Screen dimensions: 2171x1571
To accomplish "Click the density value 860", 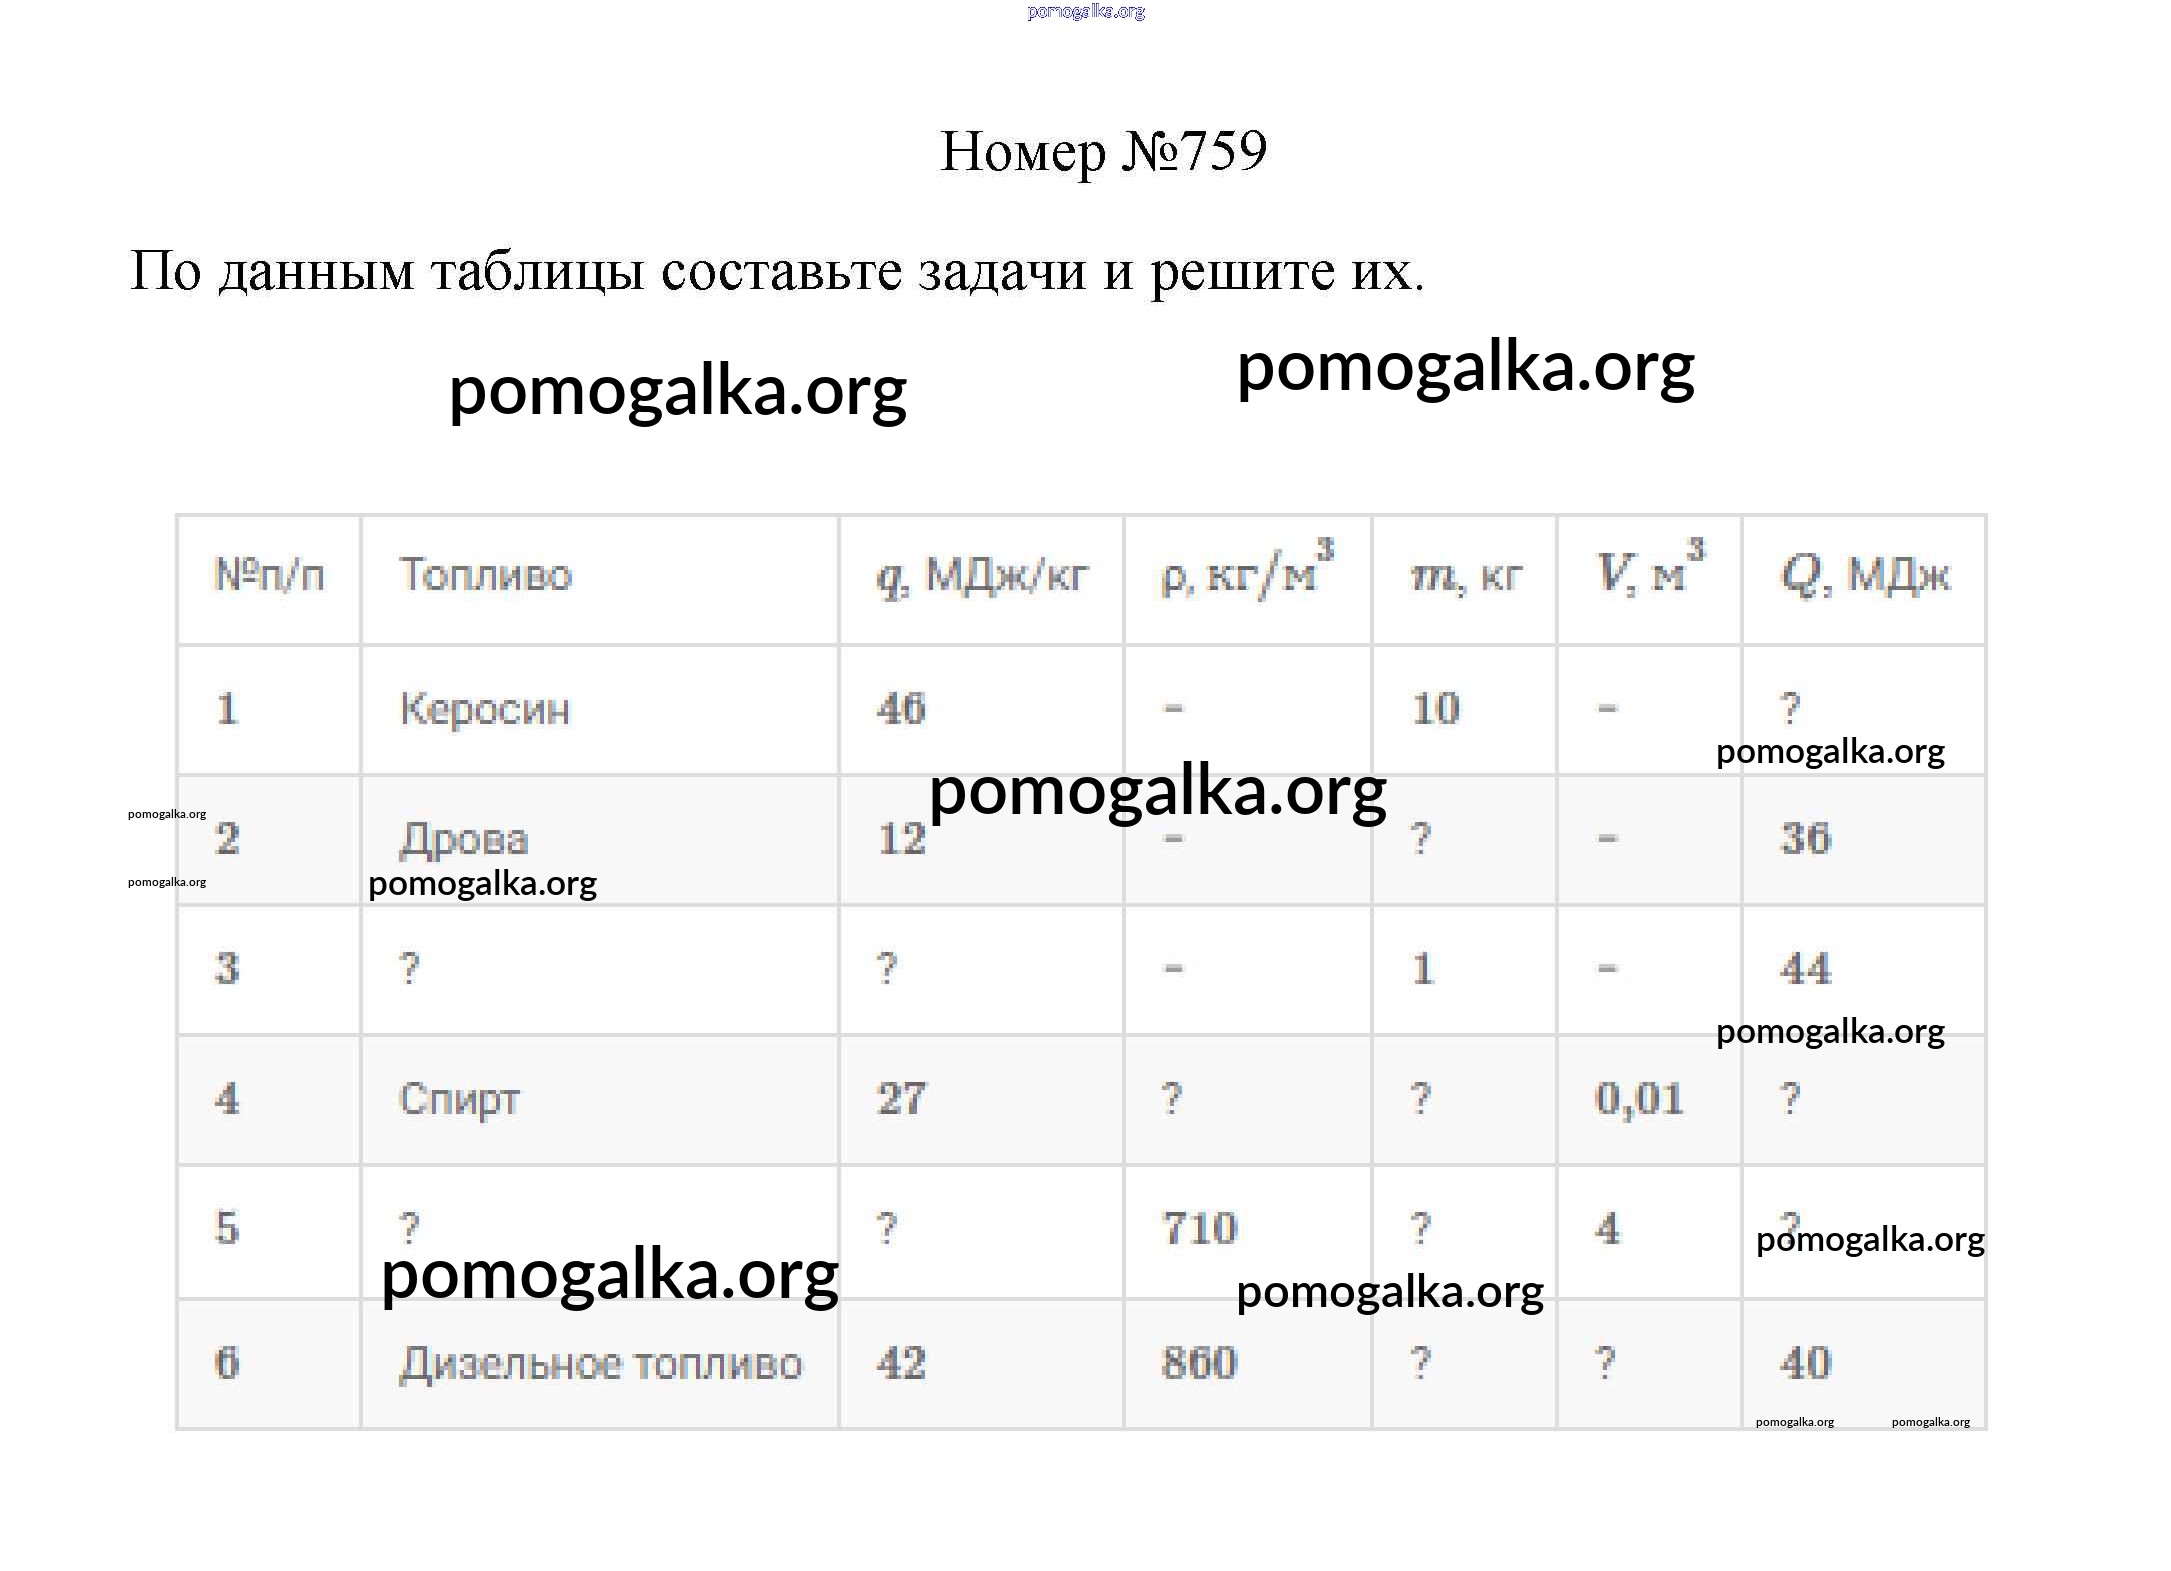I will (x=1199, y=1363).
